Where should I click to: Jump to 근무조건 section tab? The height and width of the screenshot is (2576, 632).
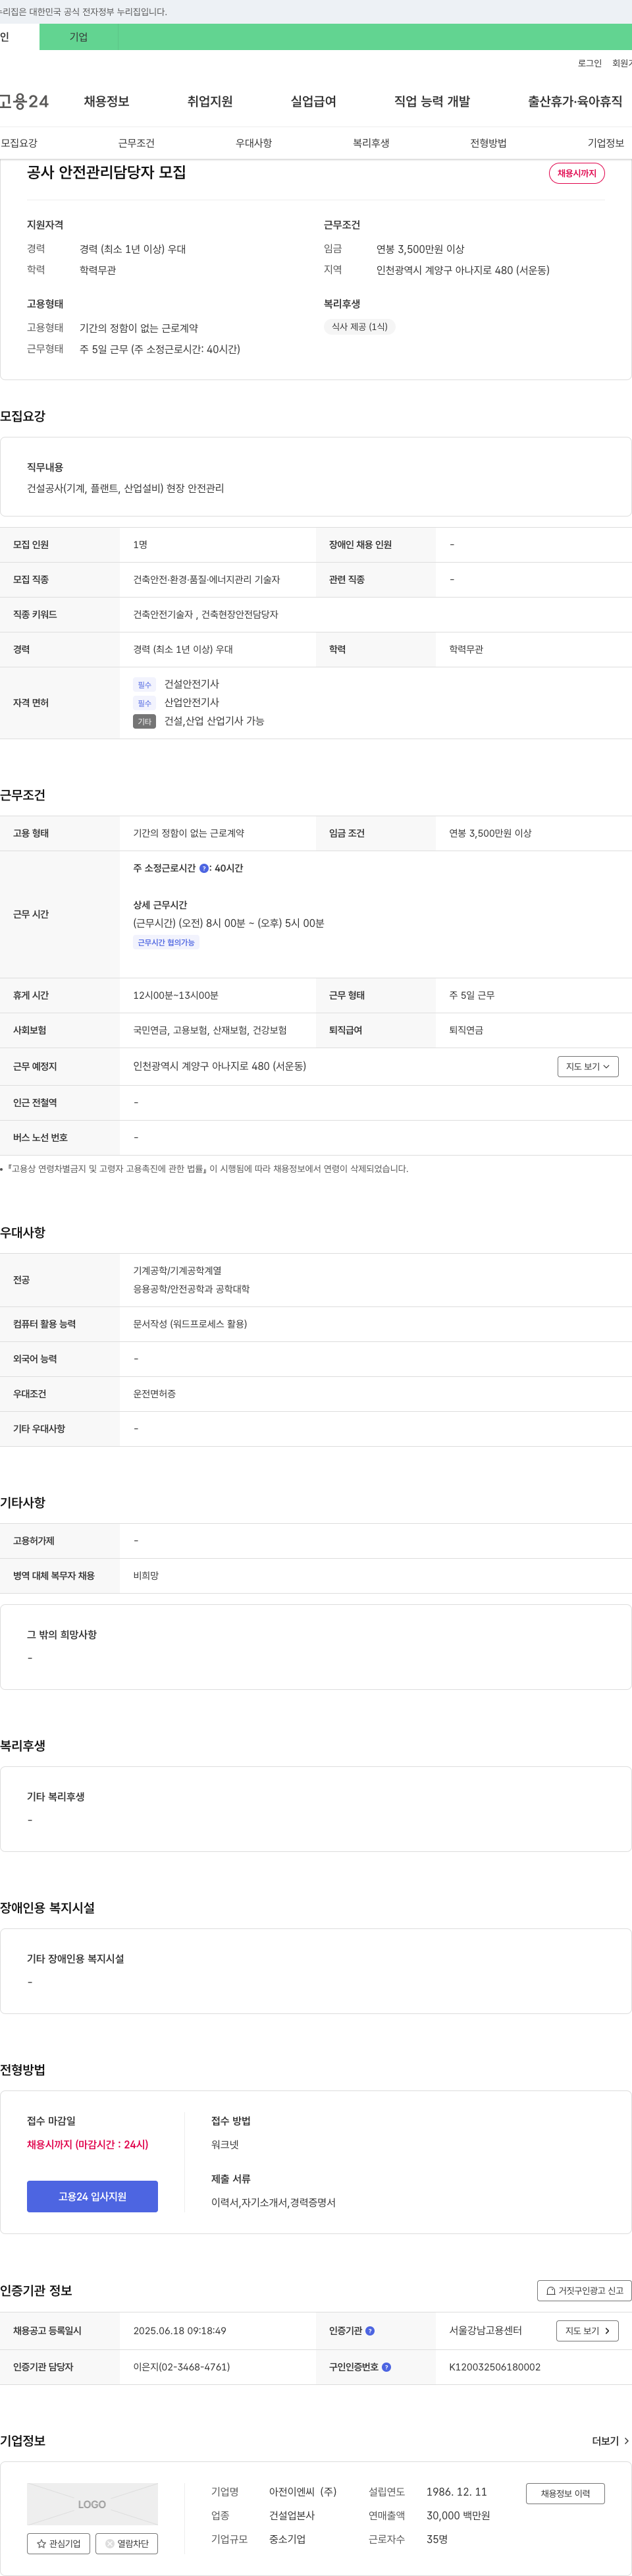(x=136, y=143)
